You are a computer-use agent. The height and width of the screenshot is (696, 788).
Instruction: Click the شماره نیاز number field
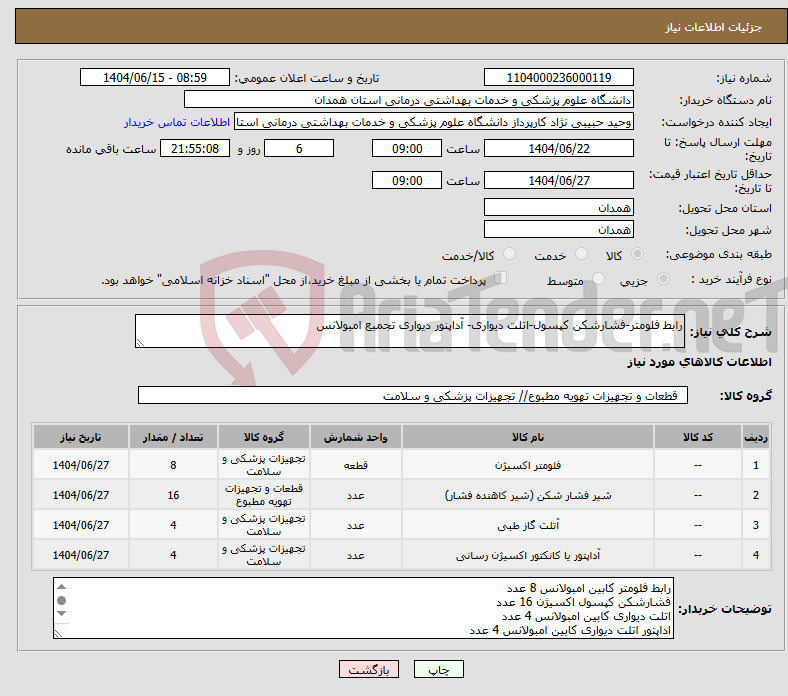coord(559,78)
